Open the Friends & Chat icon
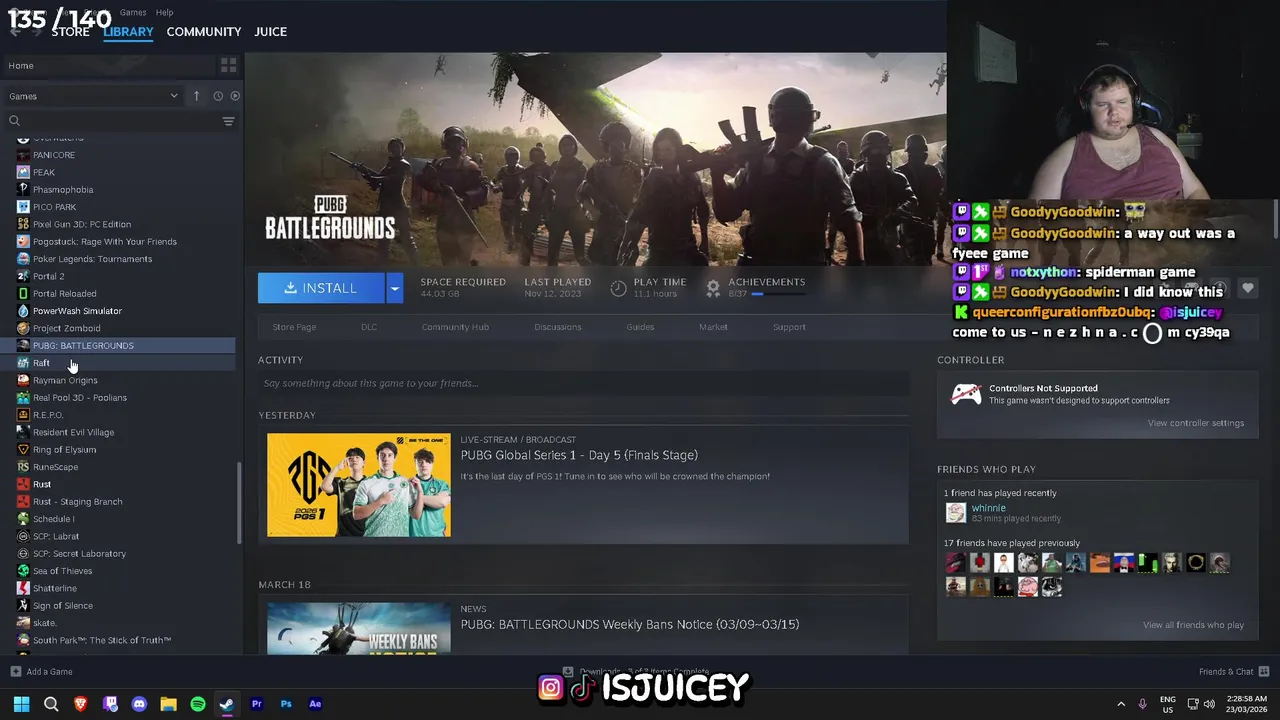 pos(1264,671)
